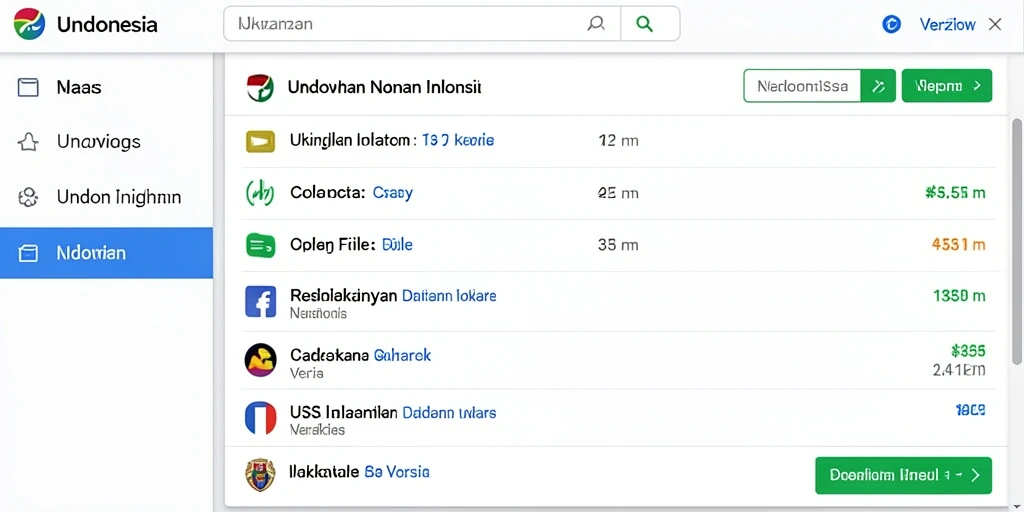Open the Unawiogs sidebar item
Screen dimensions: 1024x512
(106, 142)
